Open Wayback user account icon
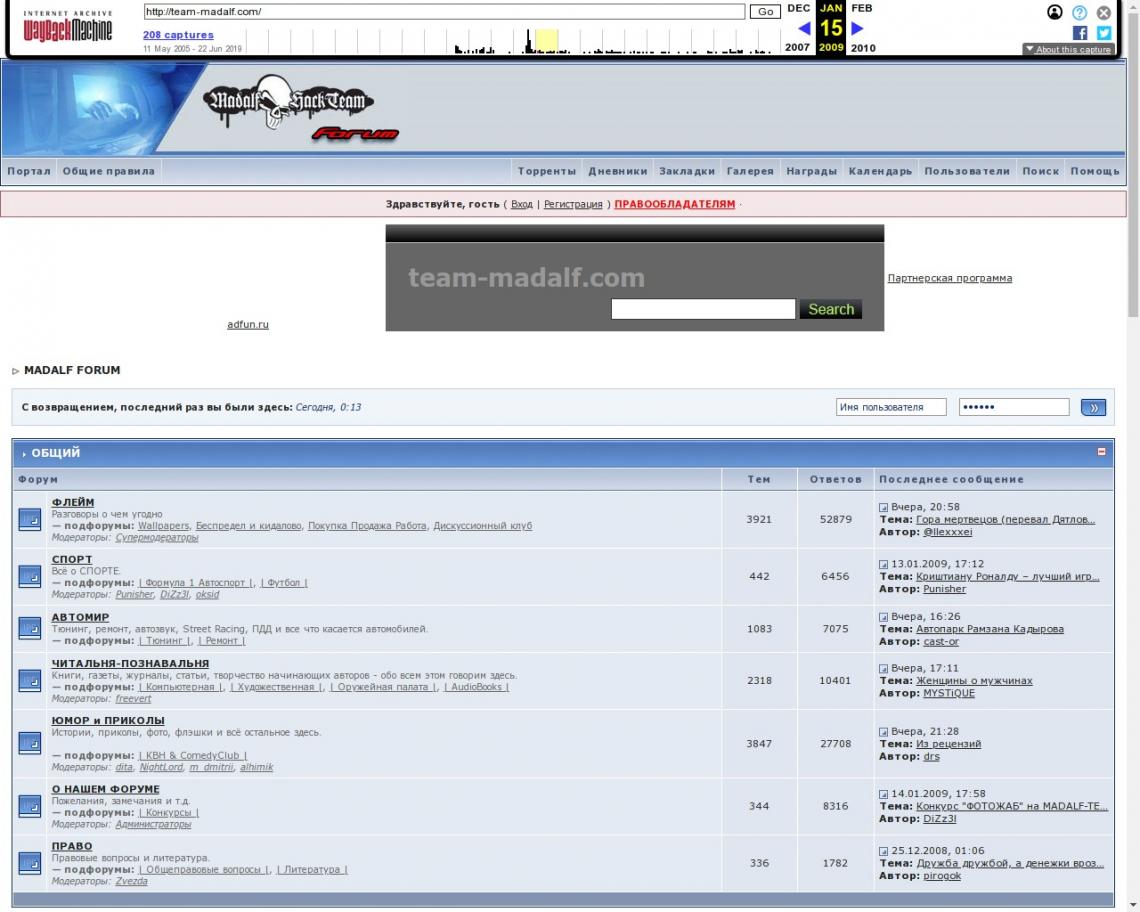1140x912 pixels. pyautogui.click(x=1054, y=12)
